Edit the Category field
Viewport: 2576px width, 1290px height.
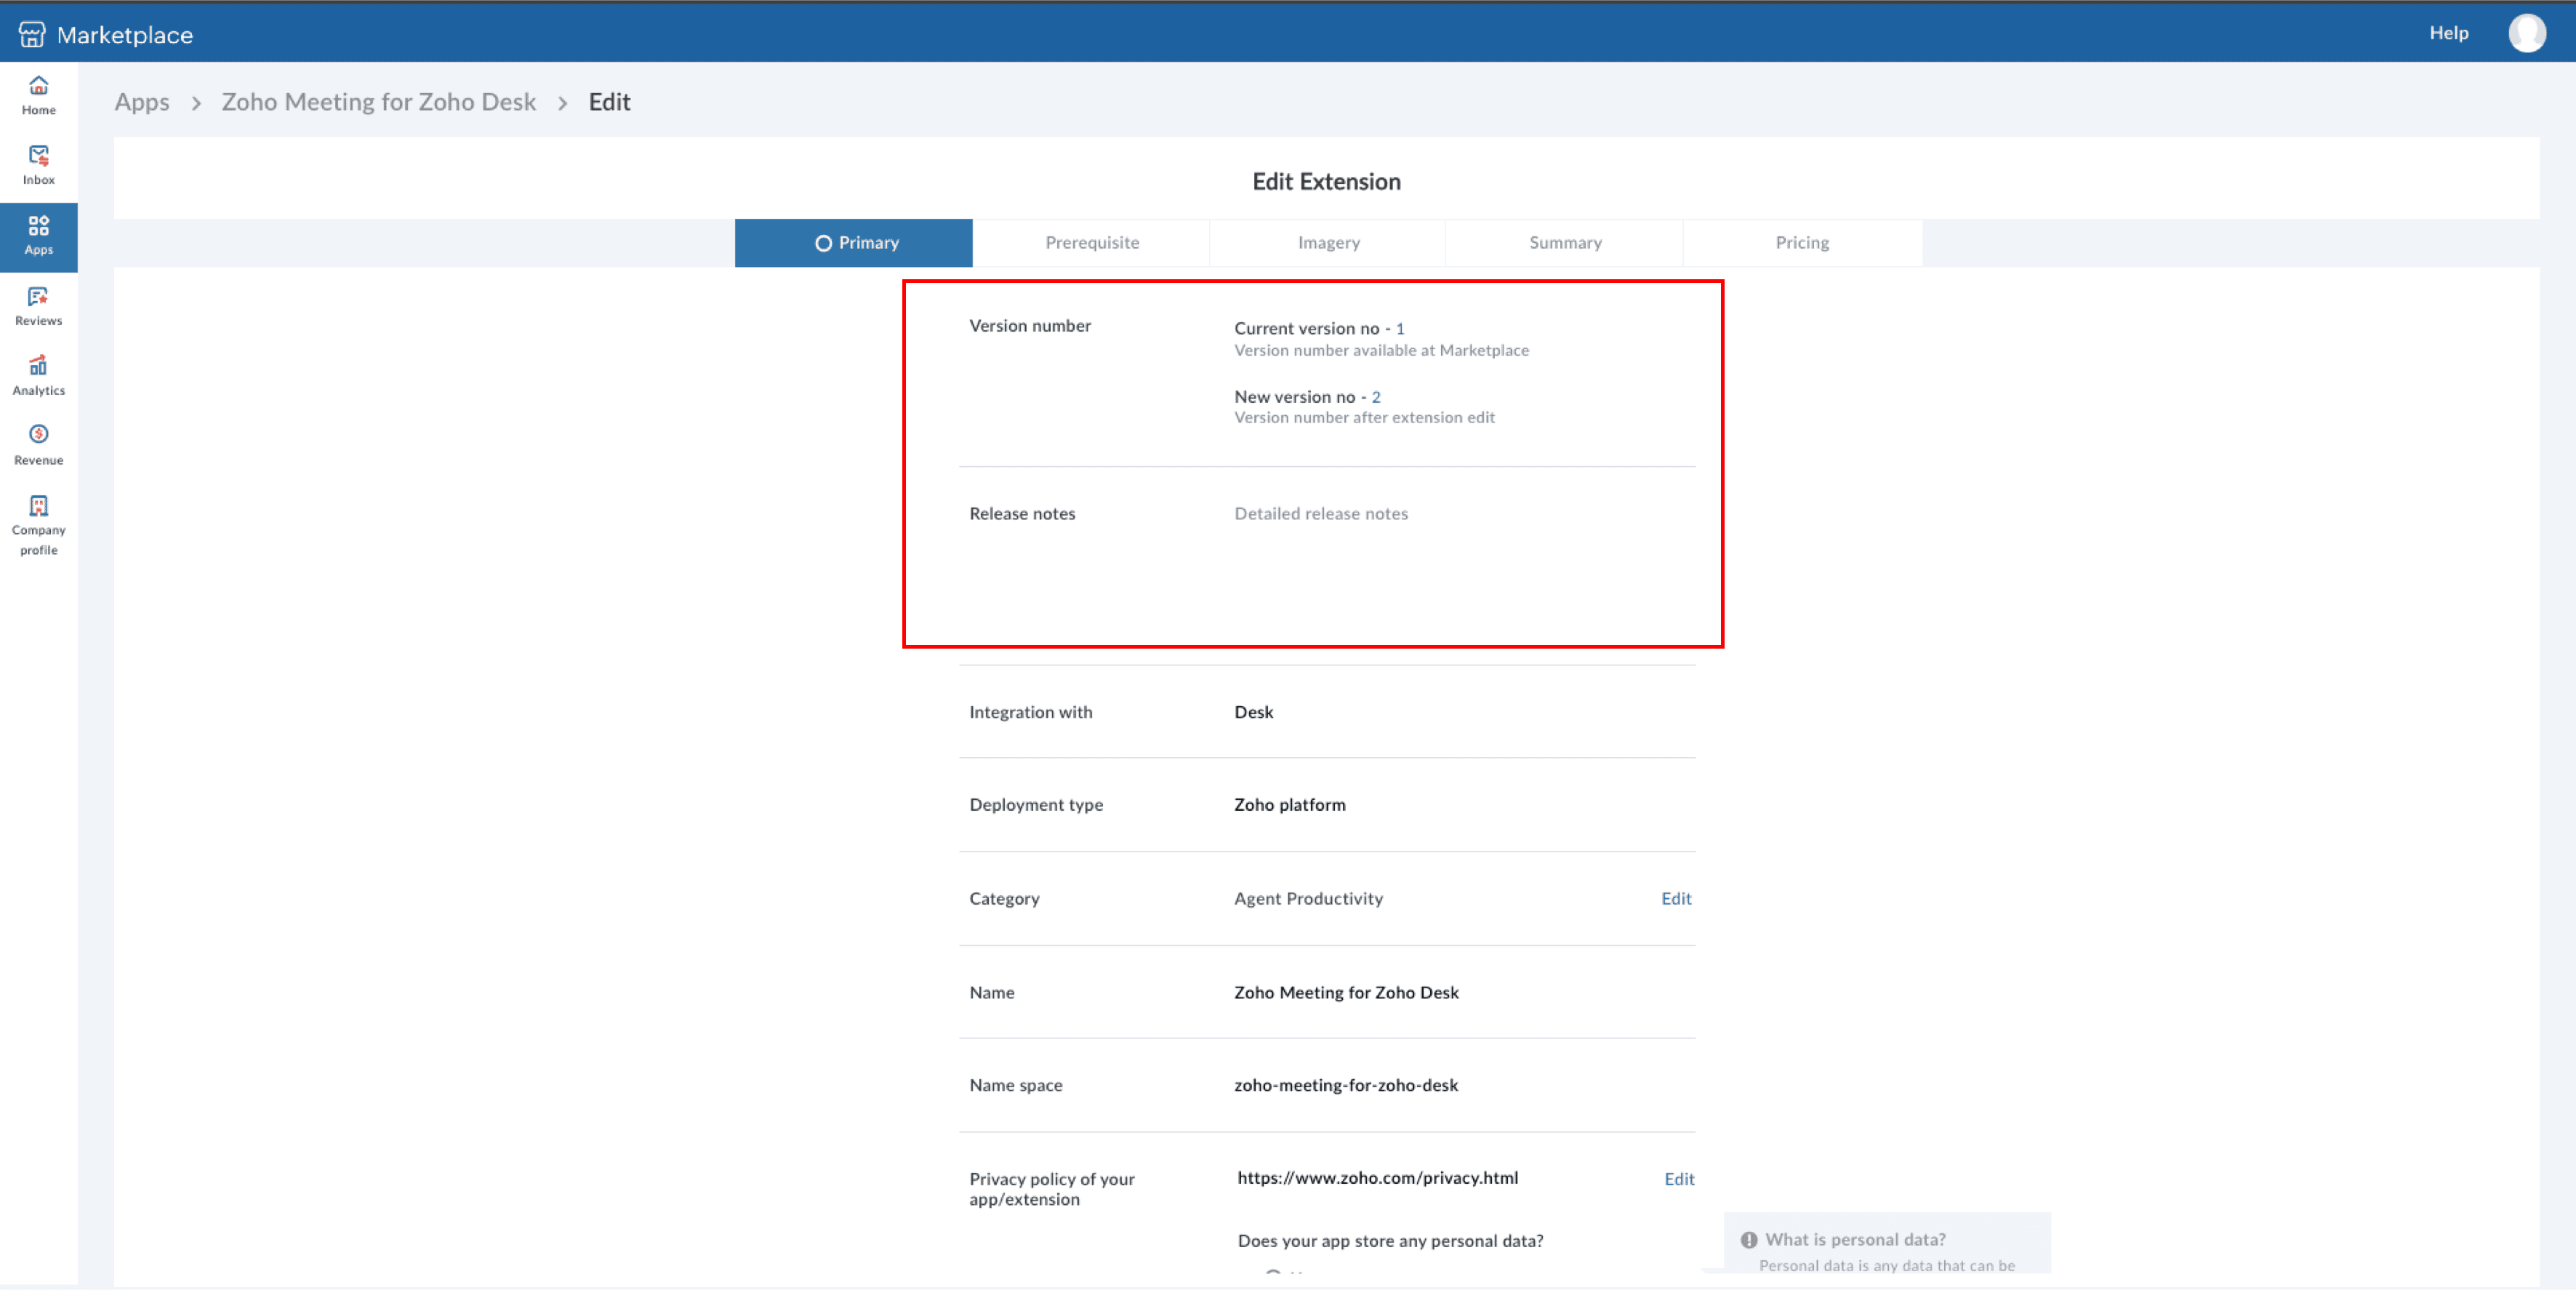(x=1678, y=898)
